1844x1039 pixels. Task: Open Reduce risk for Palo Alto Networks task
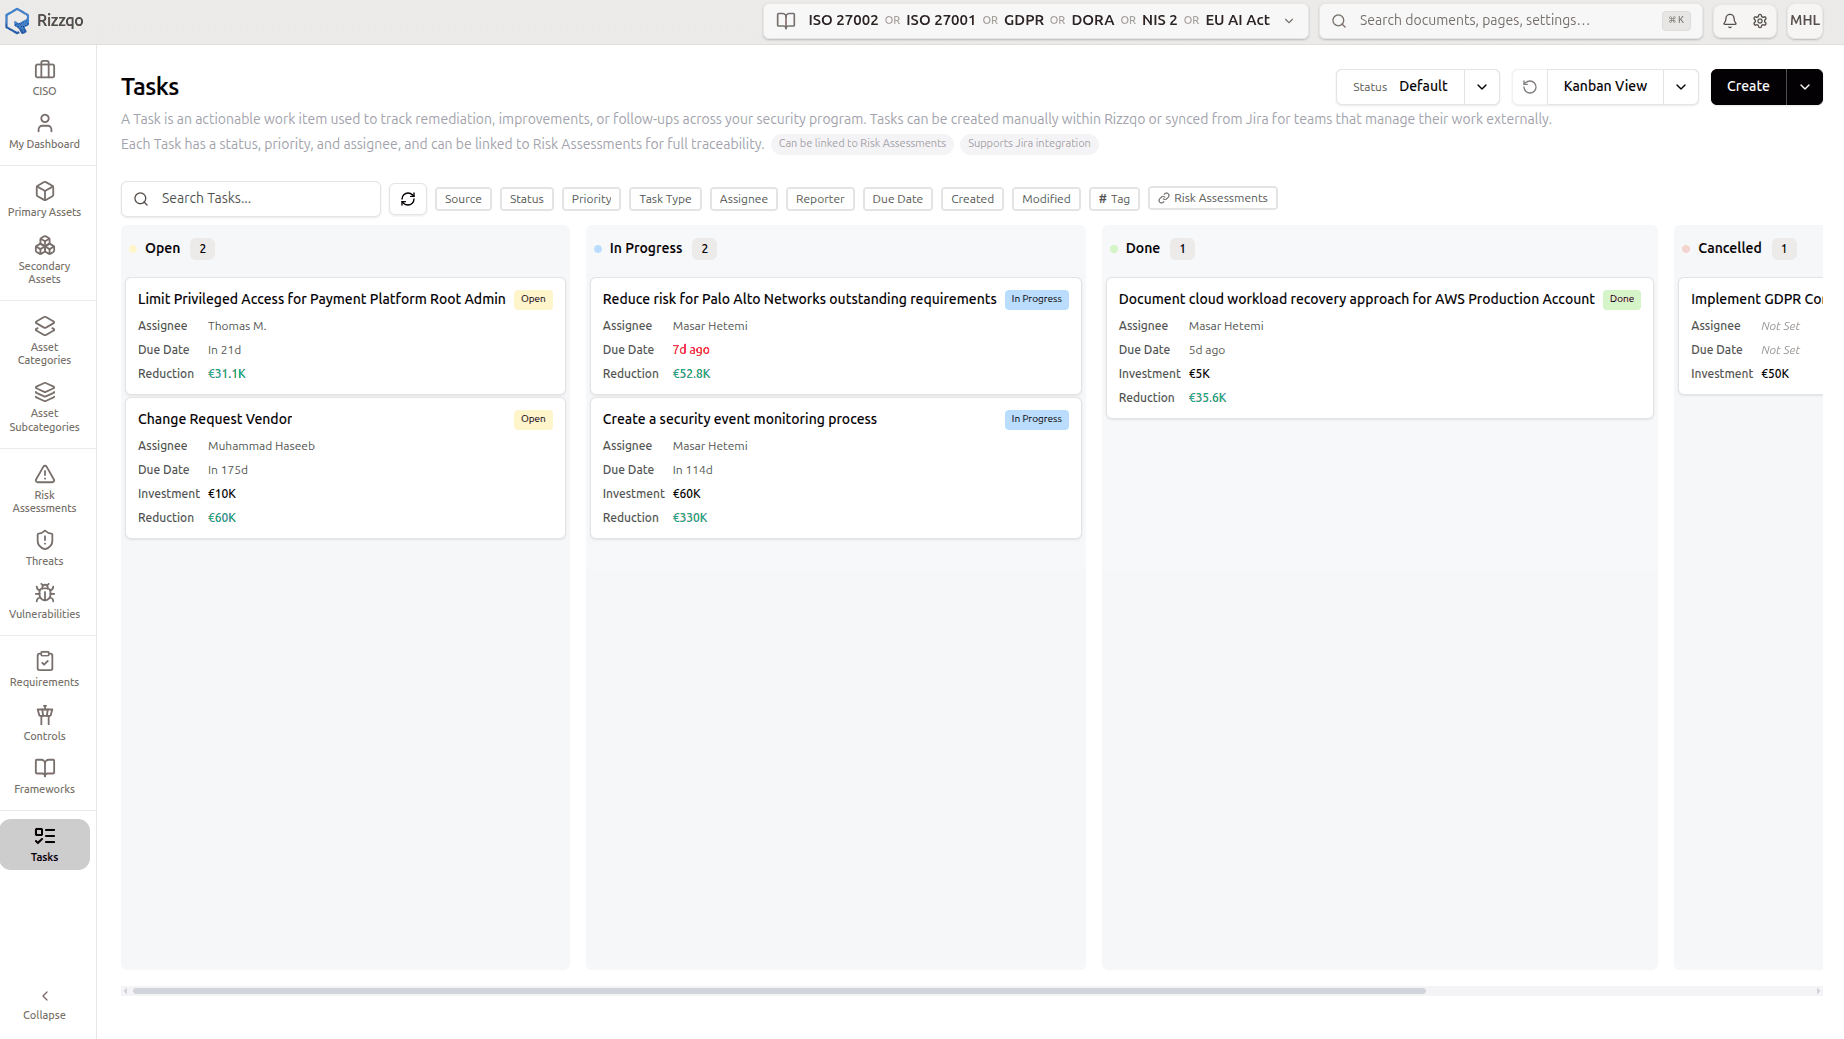click(x=835, y=336)
